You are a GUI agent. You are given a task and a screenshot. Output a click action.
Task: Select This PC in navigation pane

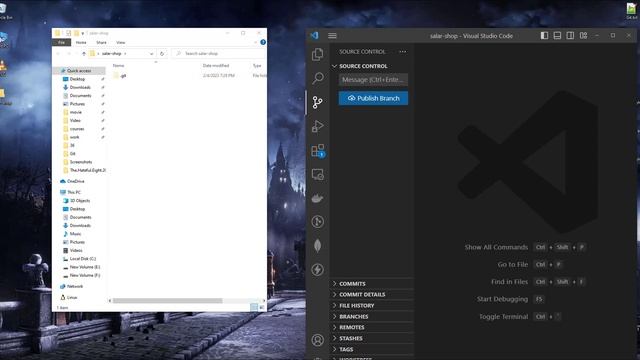73,192
